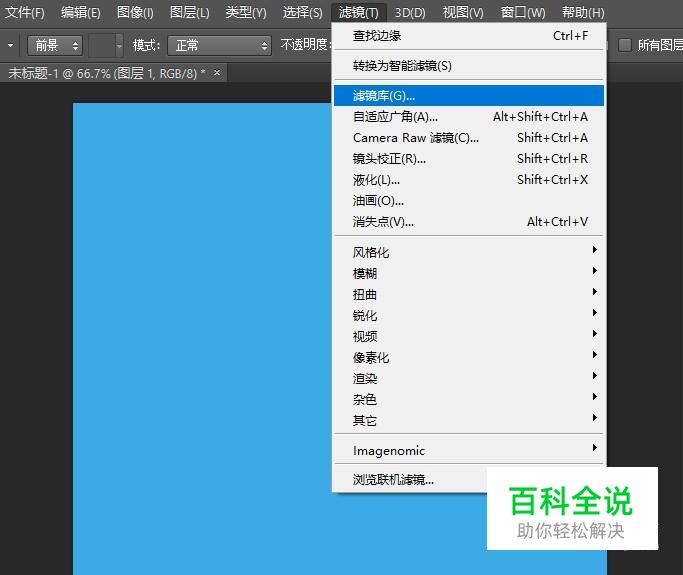Expand the 杂色 submenu
Screen dimensions: 683x575
point(469,399)
